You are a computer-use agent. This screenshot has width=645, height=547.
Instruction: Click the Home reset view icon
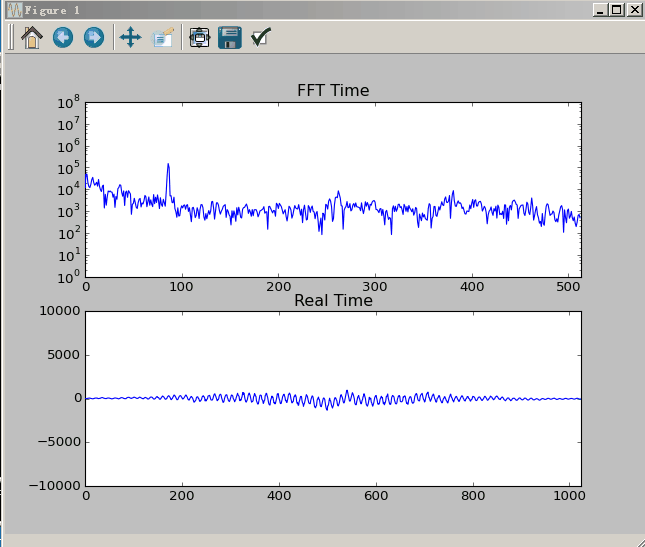pyautogui.click(x=31, y=38)
